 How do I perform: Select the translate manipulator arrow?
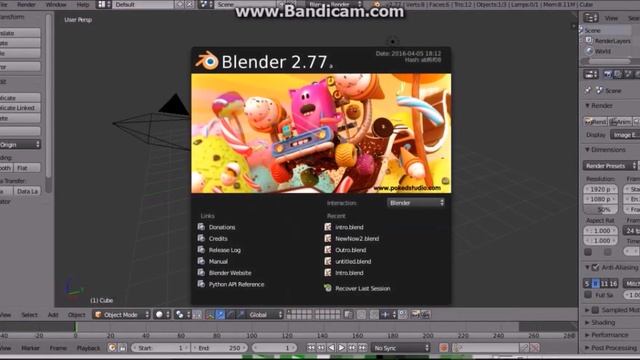tap(220, 314)
